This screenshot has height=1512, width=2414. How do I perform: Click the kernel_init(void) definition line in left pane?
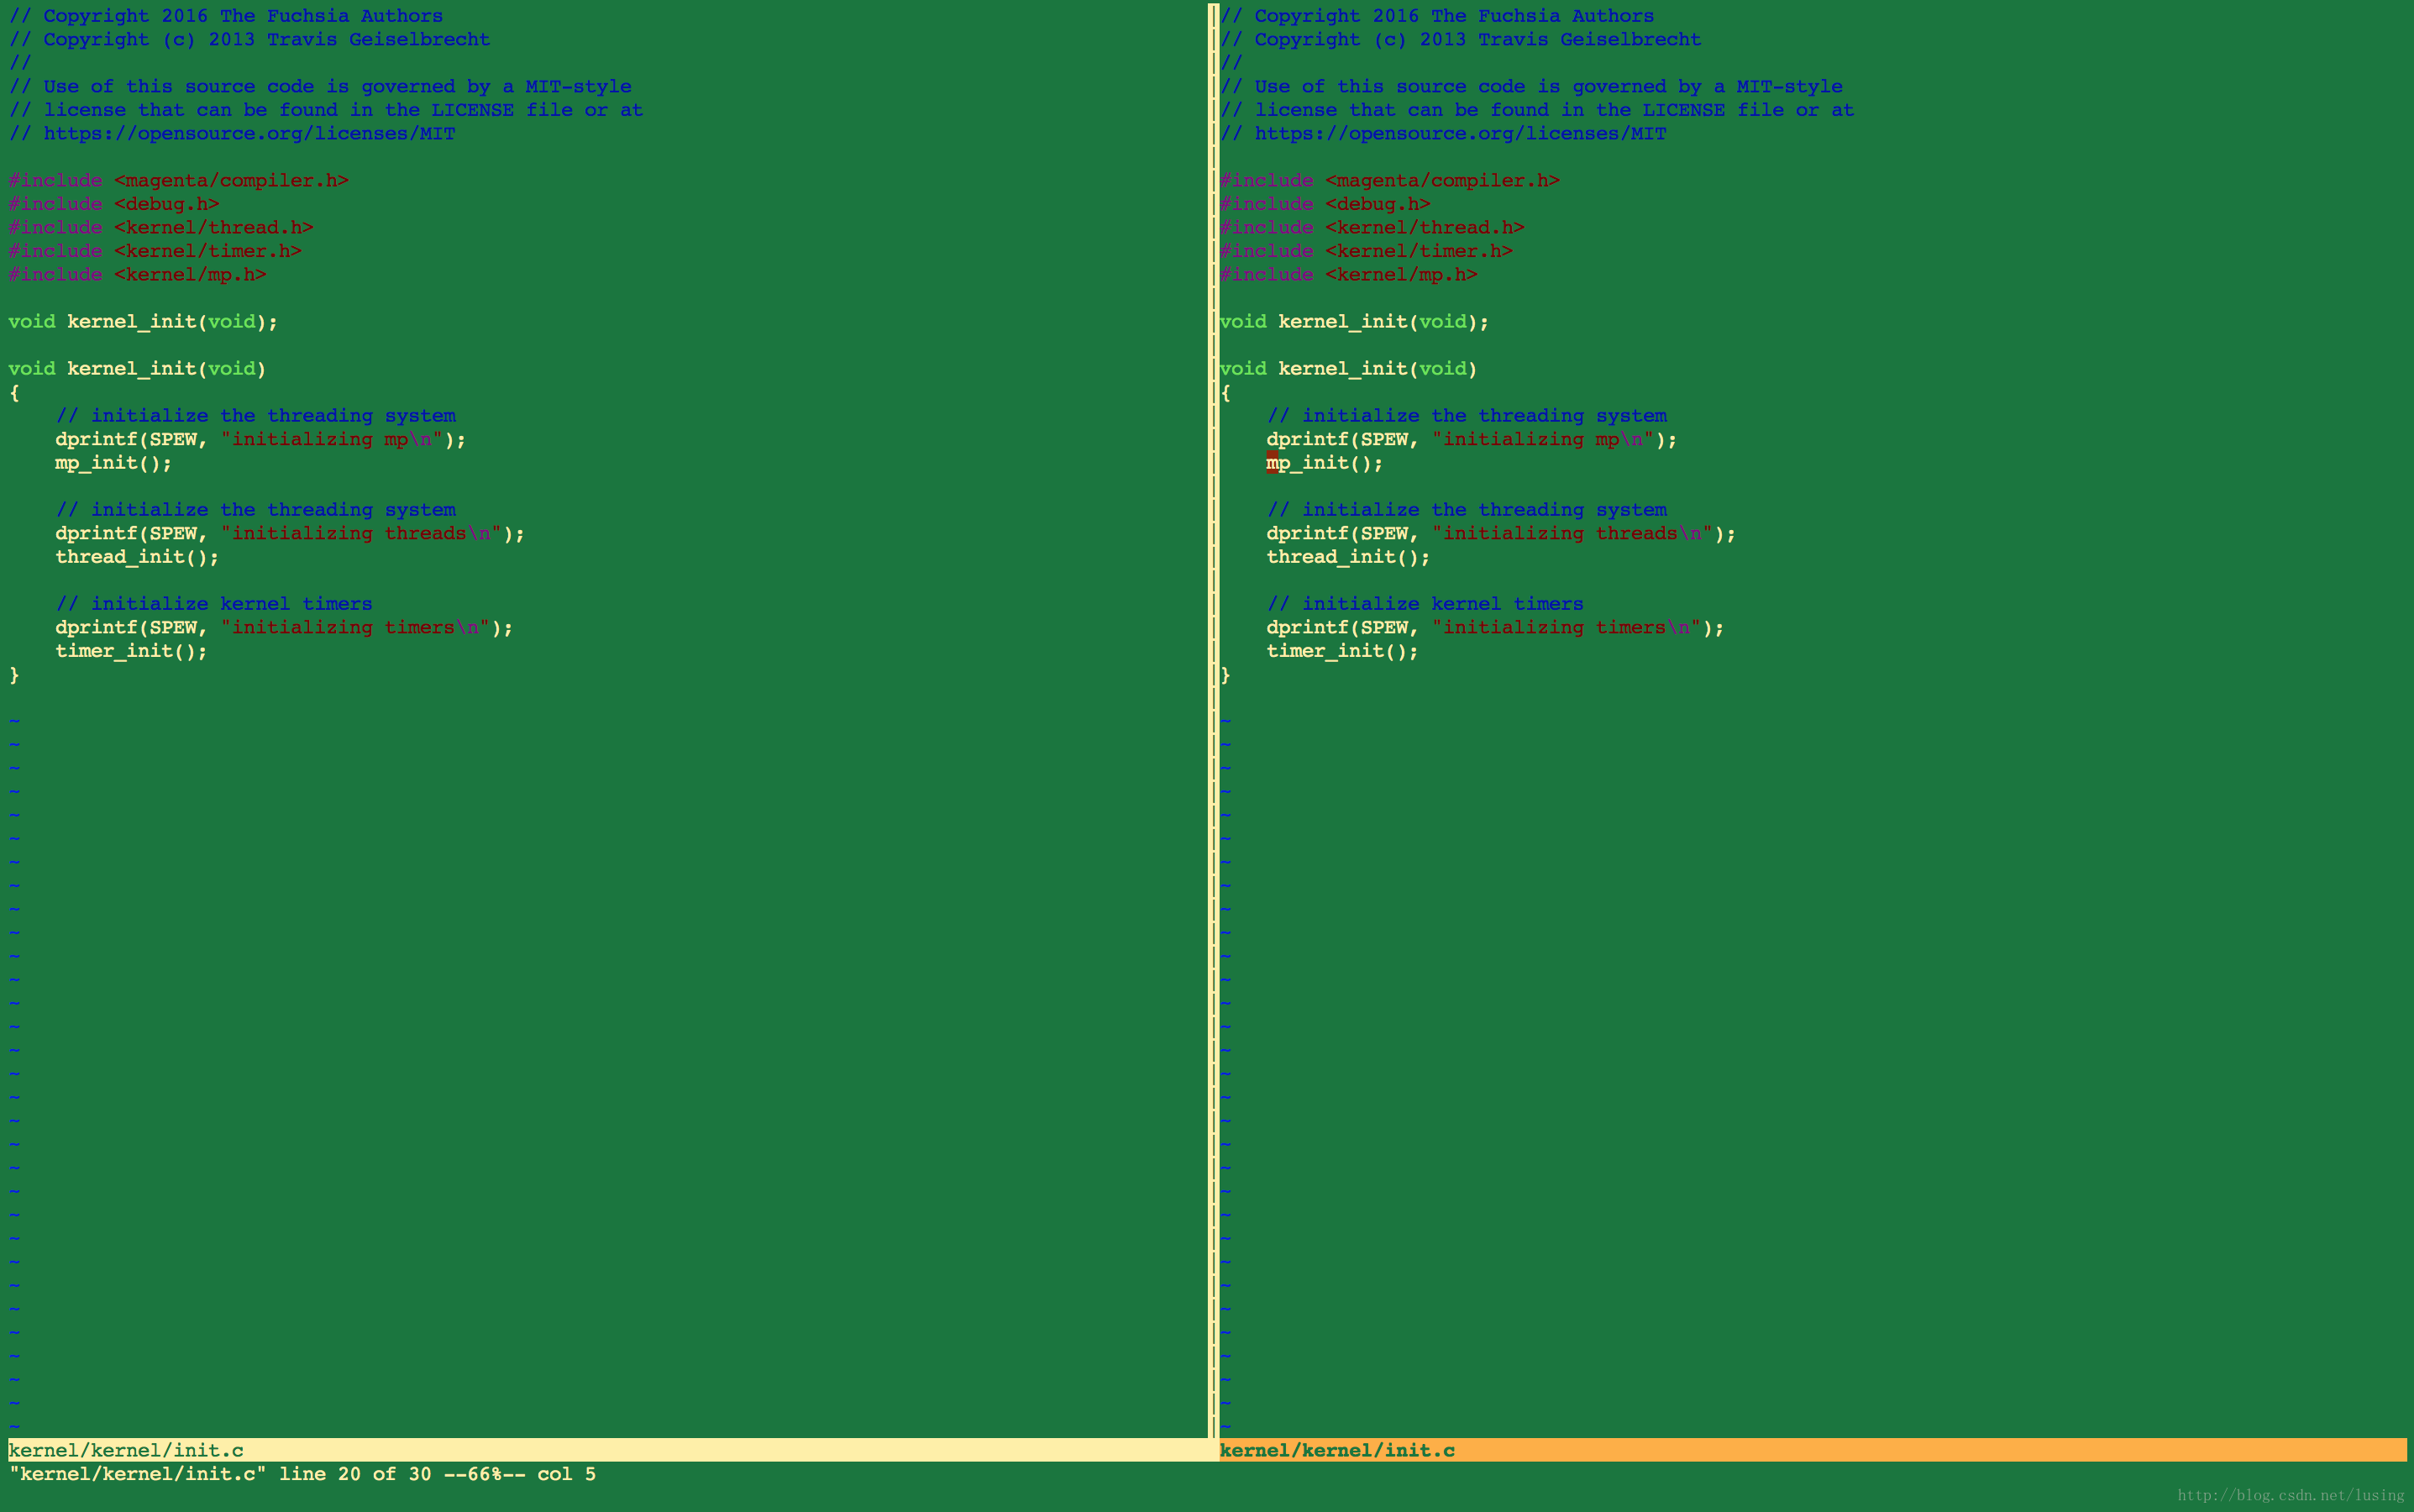click(x=137, y=369)
